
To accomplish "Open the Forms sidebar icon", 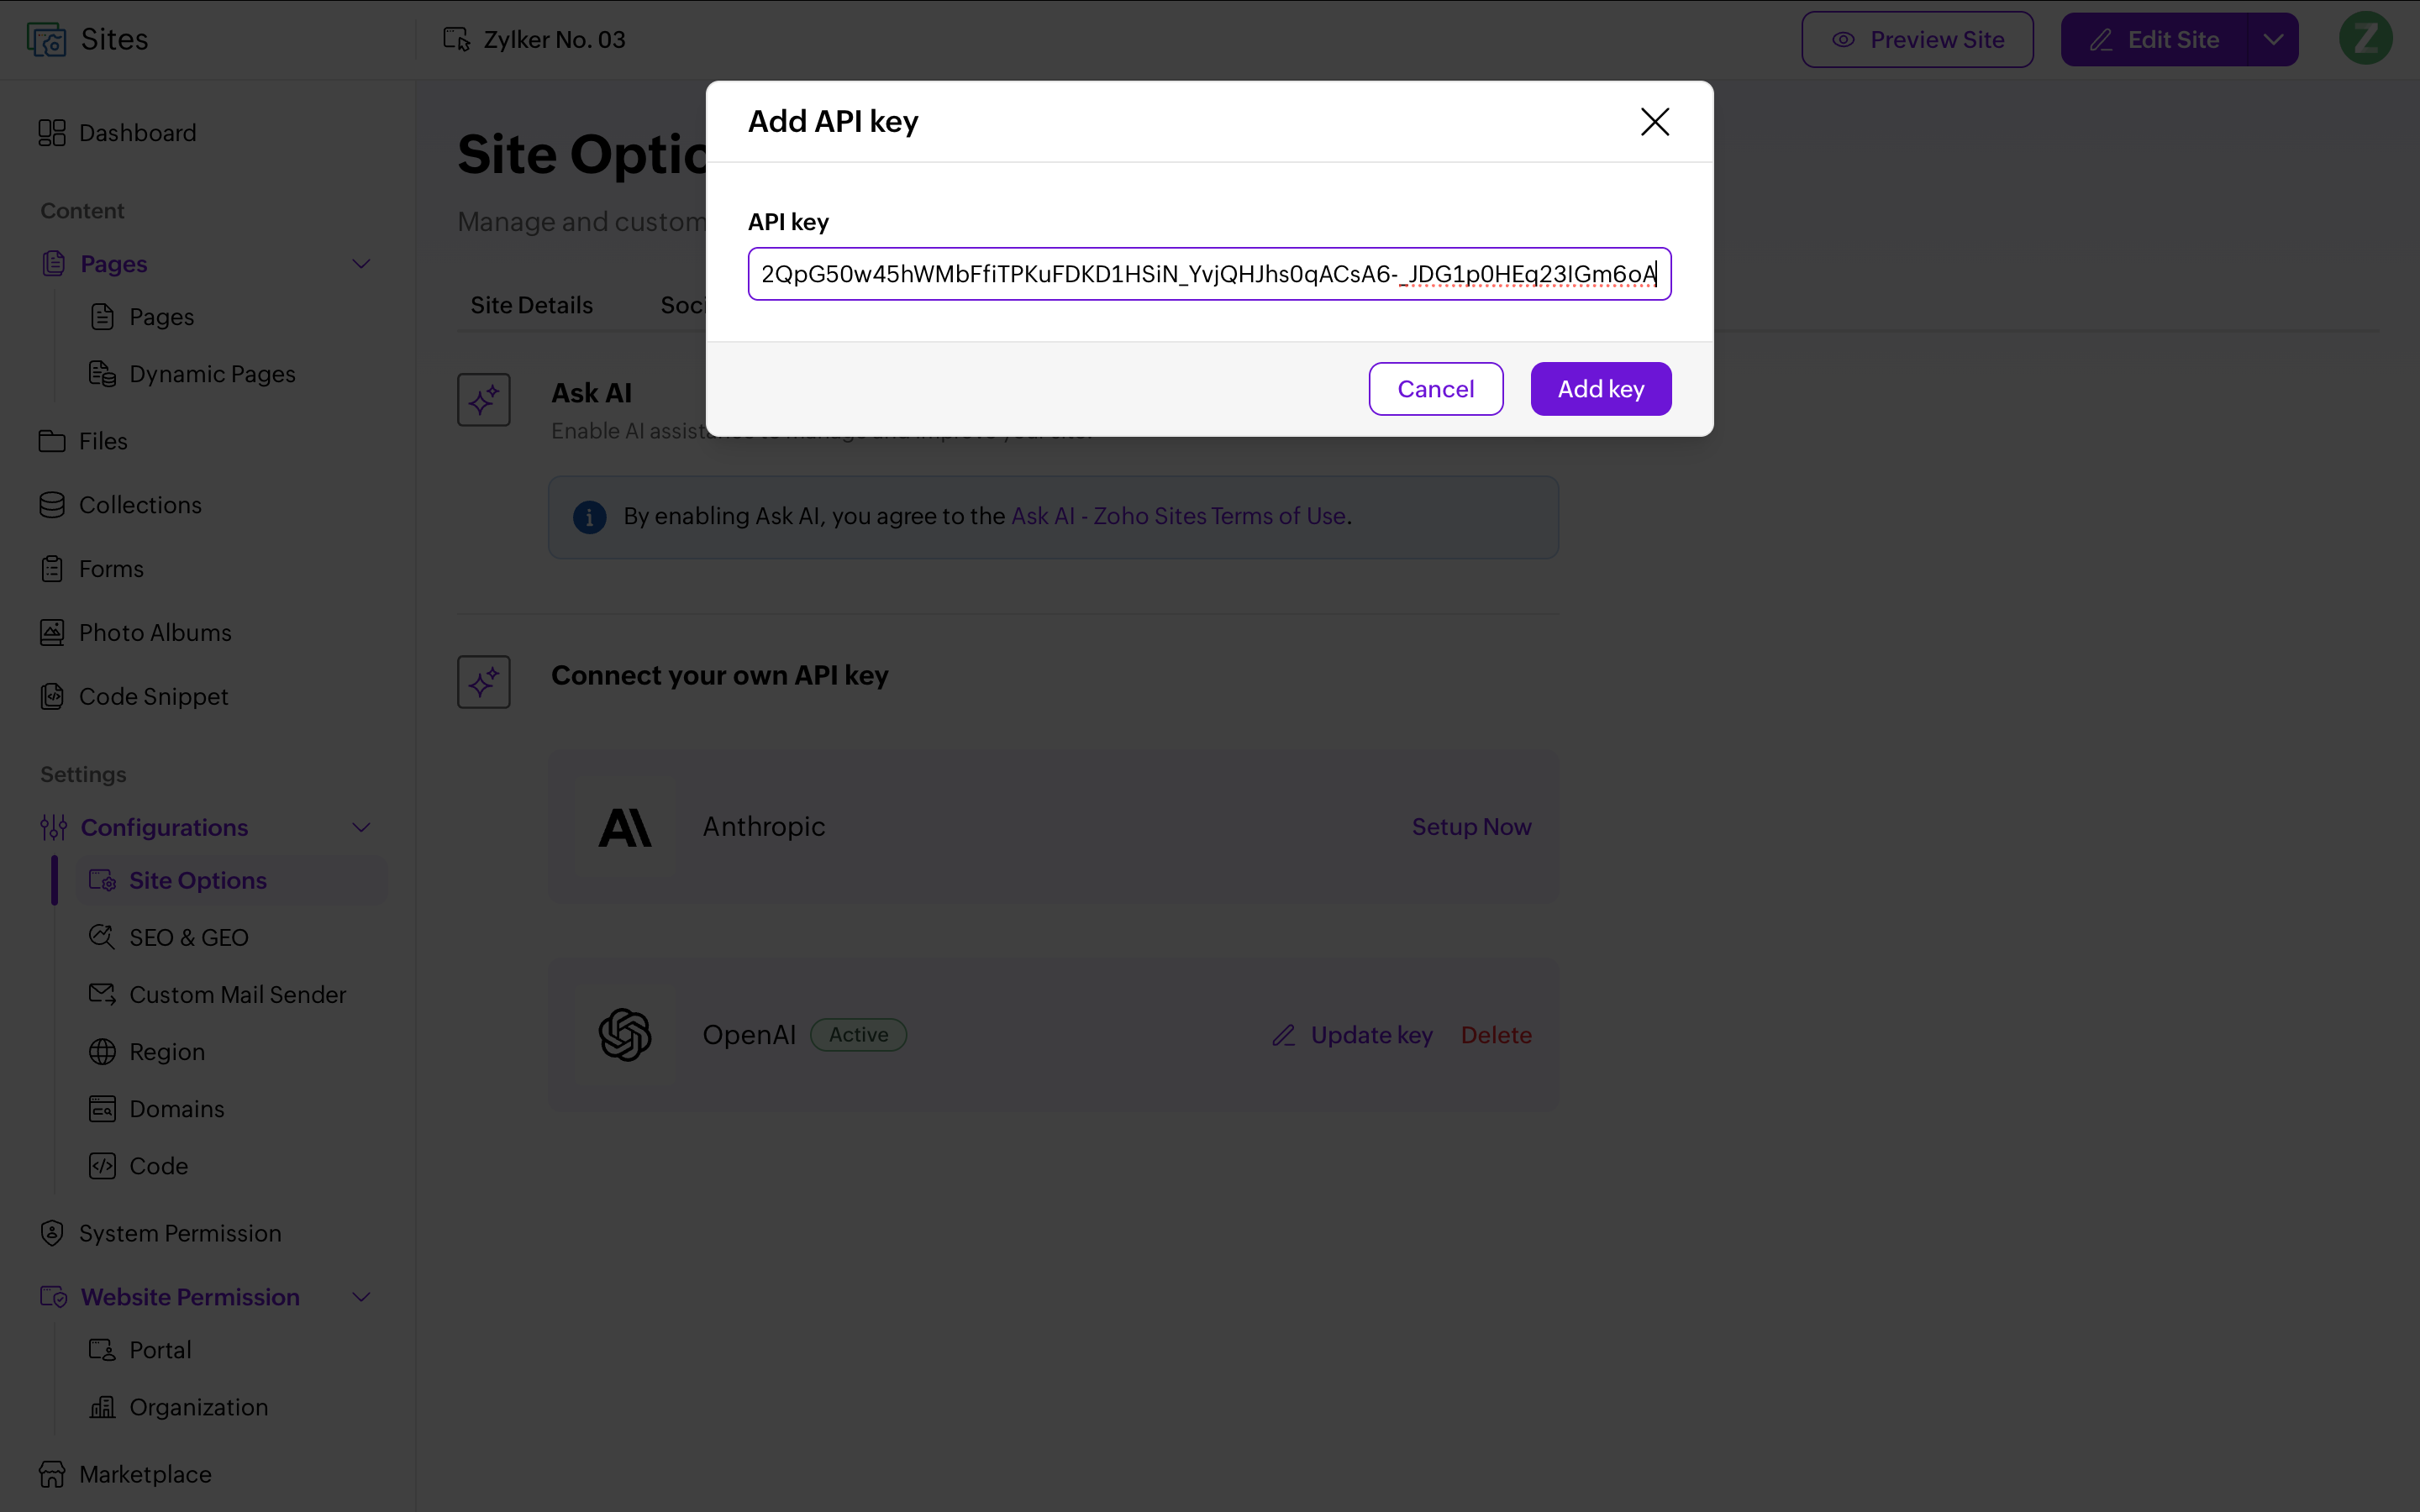I will [52, 569].
